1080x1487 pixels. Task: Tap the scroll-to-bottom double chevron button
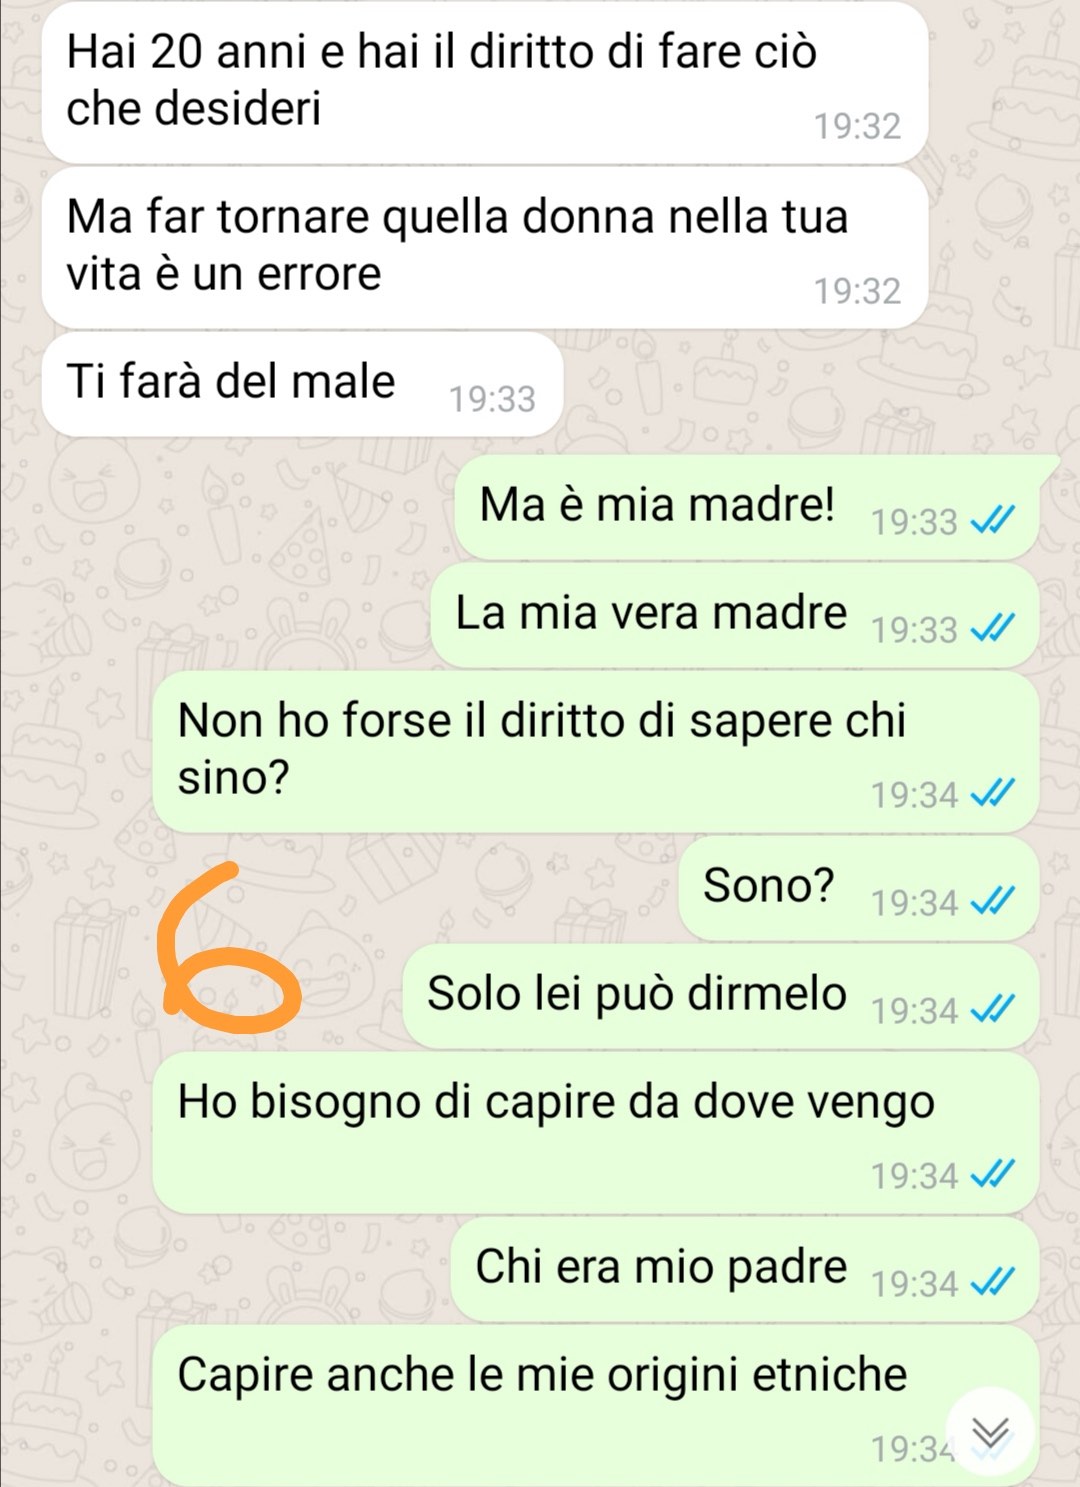coord(990,1434)
